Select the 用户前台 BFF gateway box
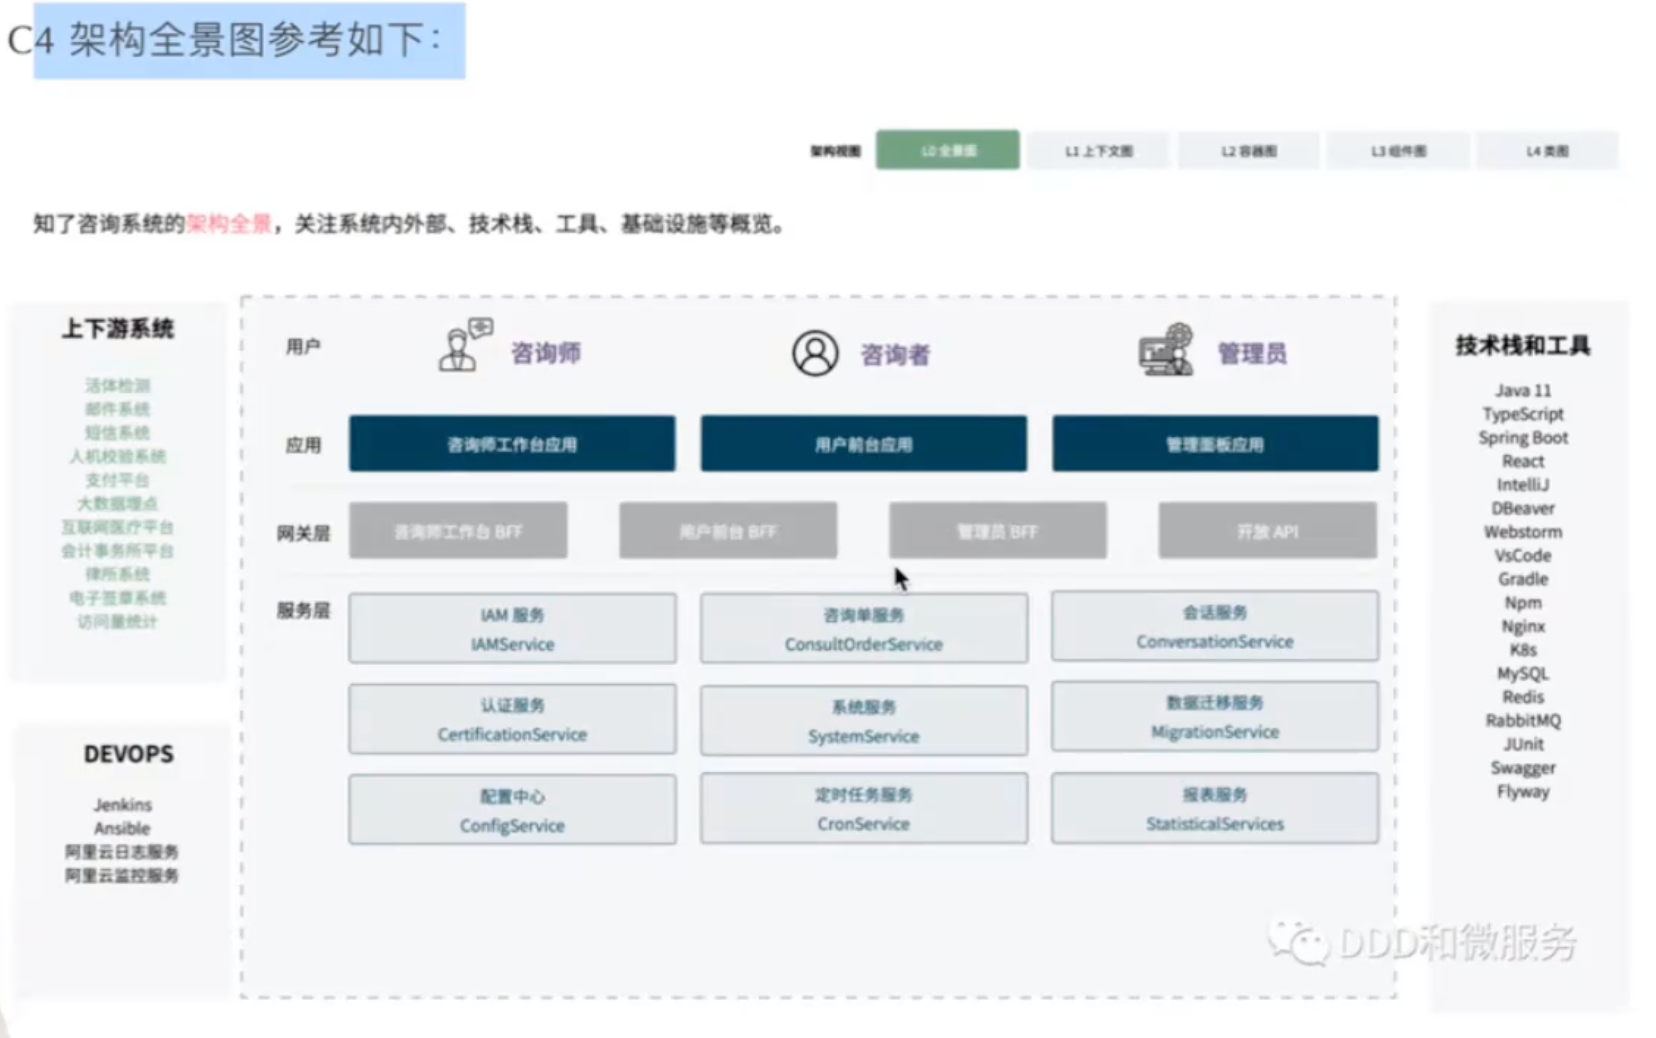The image size is (1656, 1038). click(728, 531)
